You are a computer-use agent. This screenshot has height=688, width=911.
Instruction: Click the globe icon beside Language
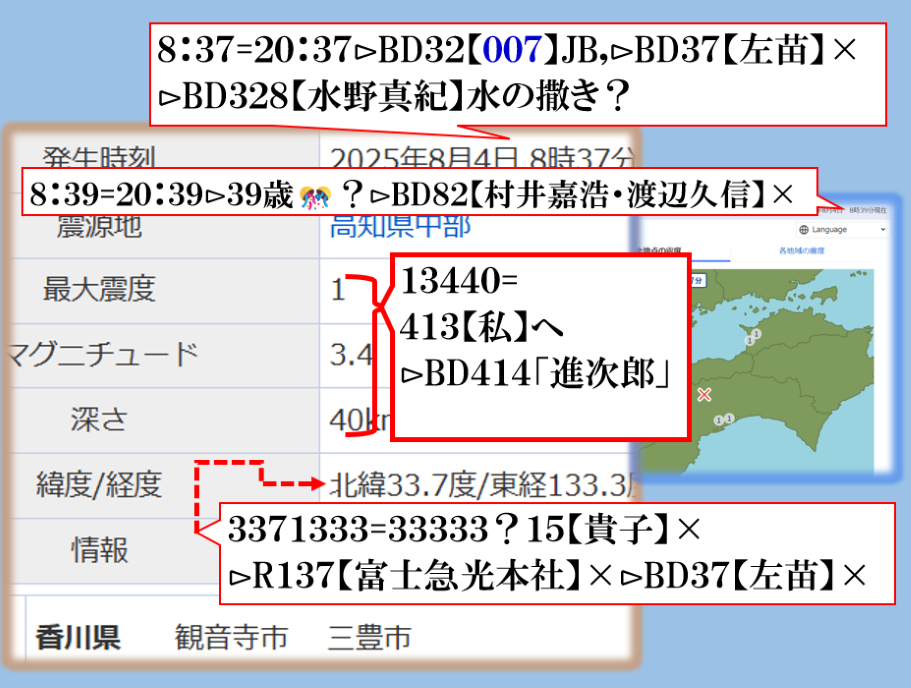tap(804, 230)
